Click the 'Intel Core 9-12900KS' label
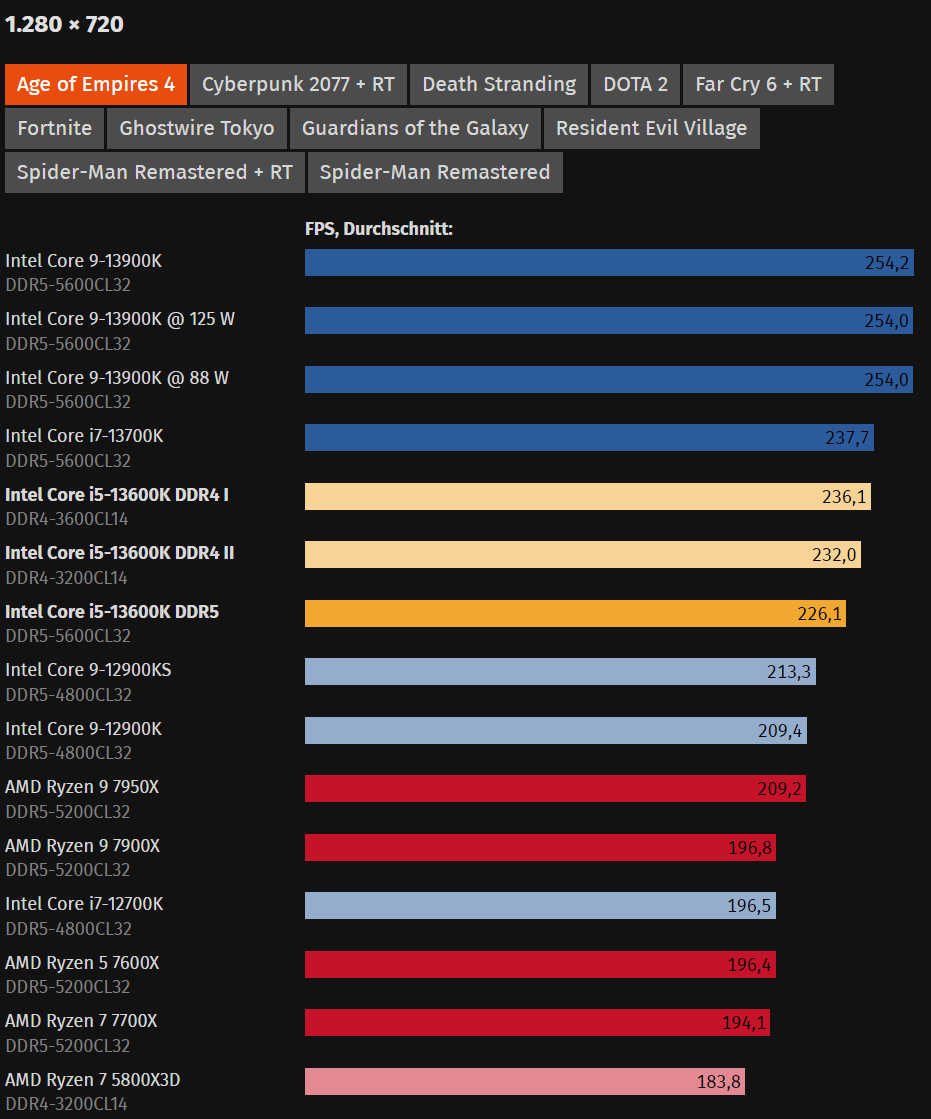931x1119 pixels. click(x=88, y=670)
